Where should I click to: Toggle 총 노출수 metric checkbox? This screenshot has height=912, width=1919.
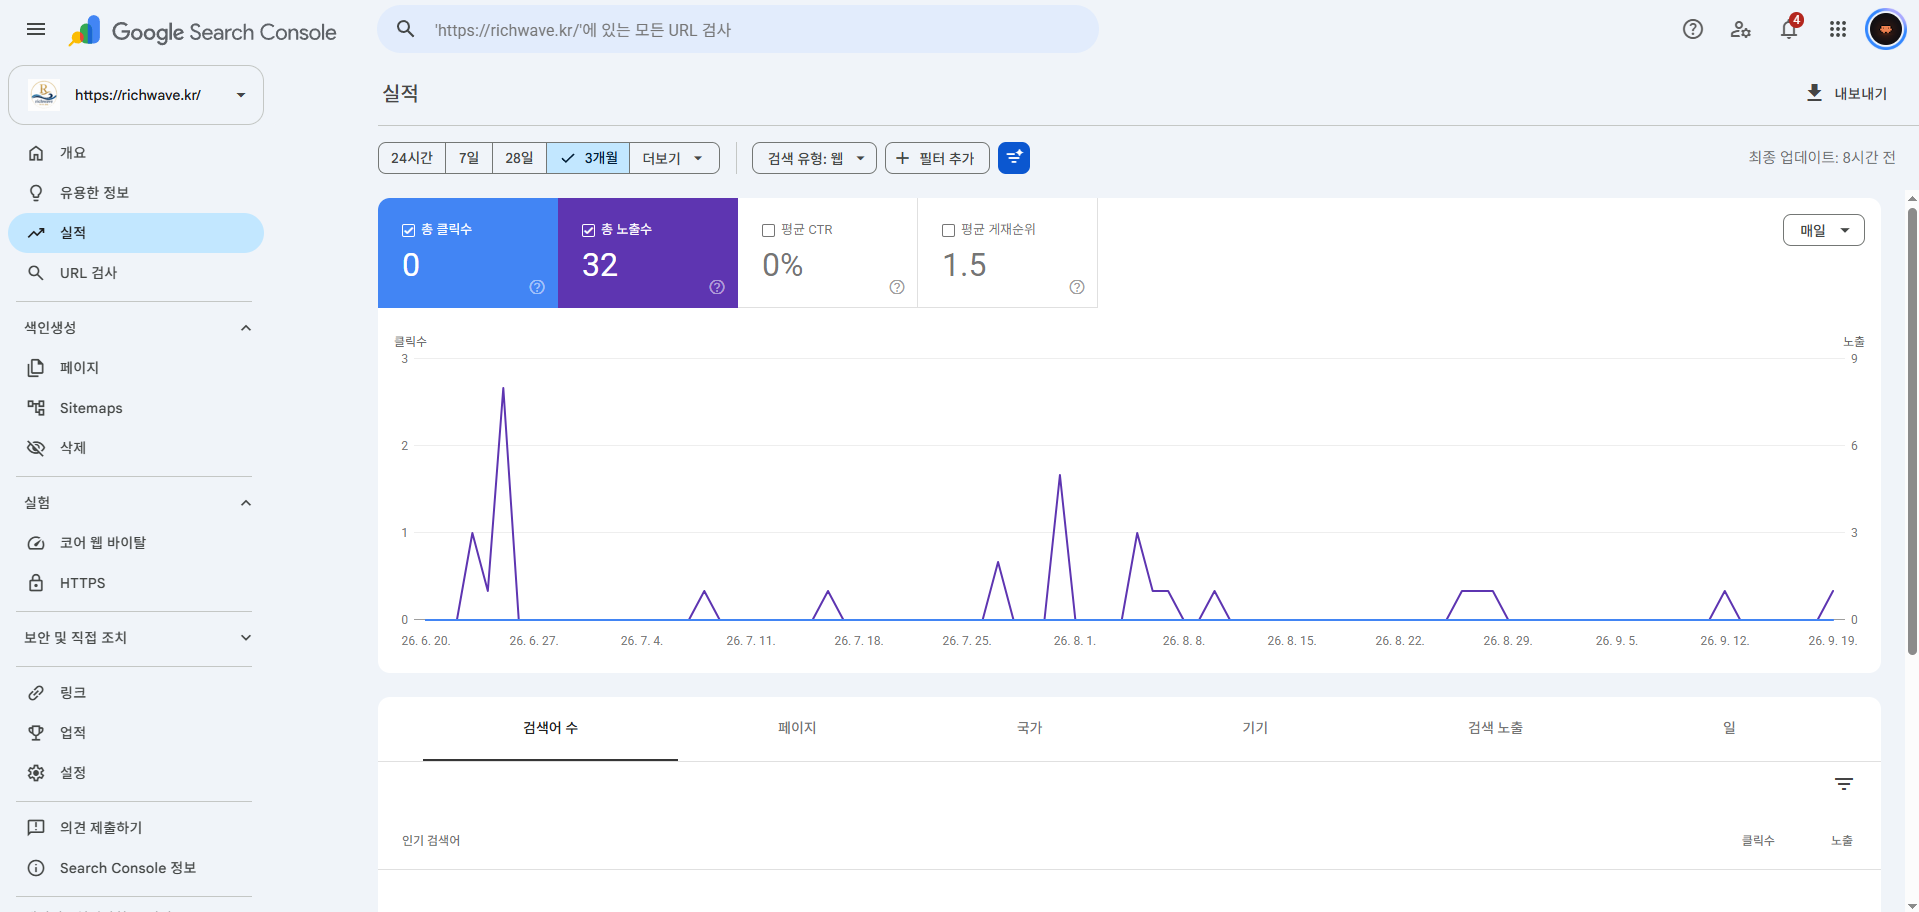pyautogui.click(x=588, y=230)
